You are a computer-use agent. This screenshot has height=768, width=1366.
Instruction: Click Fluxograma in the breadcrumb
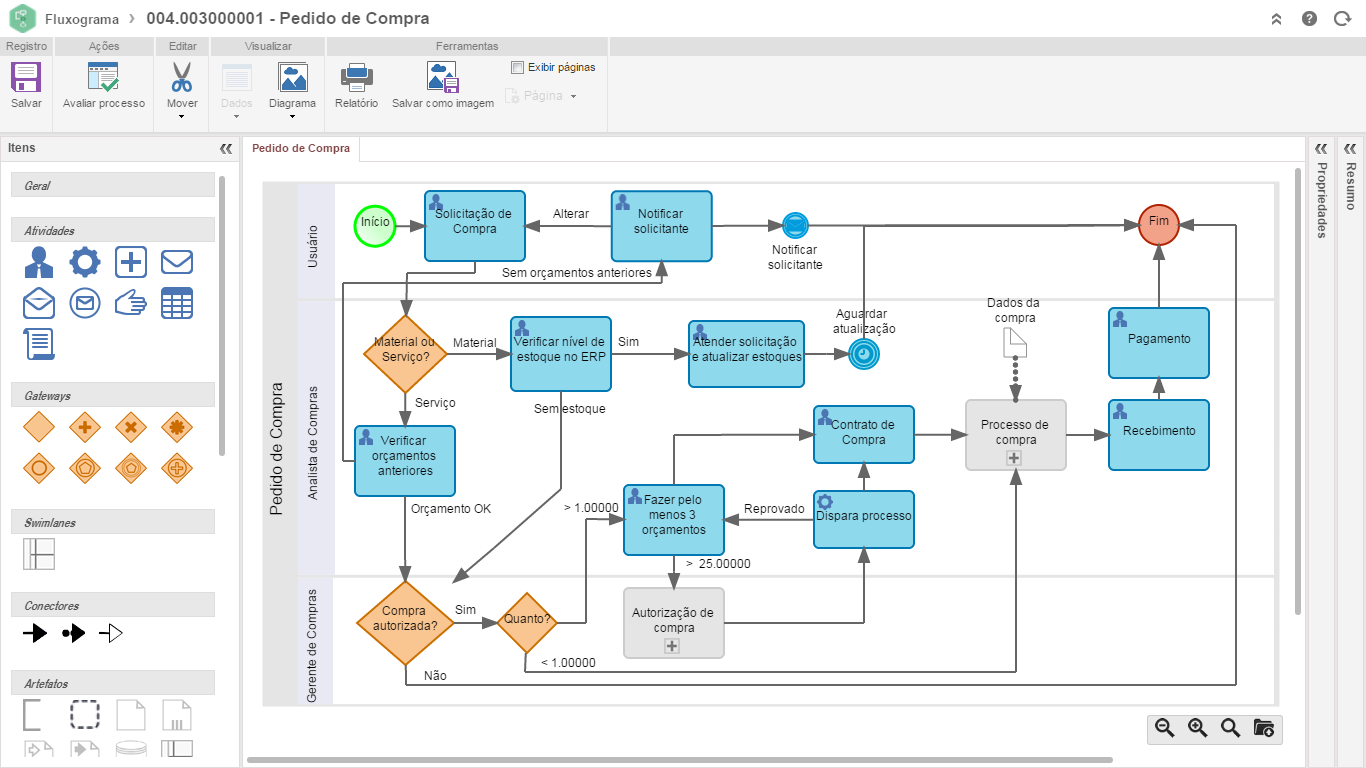point(82,19)
